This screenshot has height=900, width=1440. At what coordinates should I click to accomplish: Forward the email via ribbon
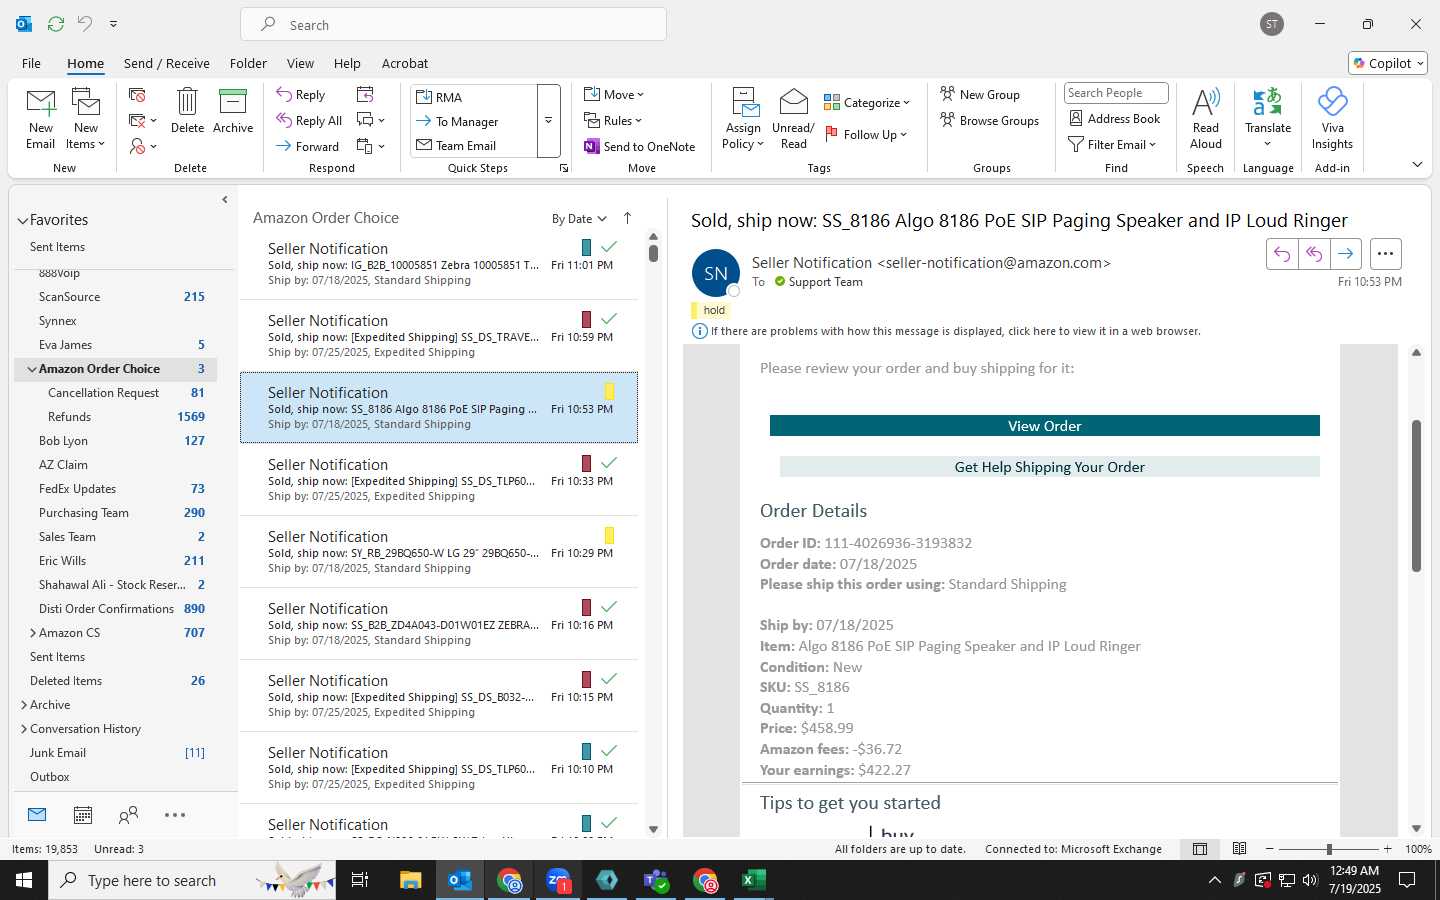308,146
